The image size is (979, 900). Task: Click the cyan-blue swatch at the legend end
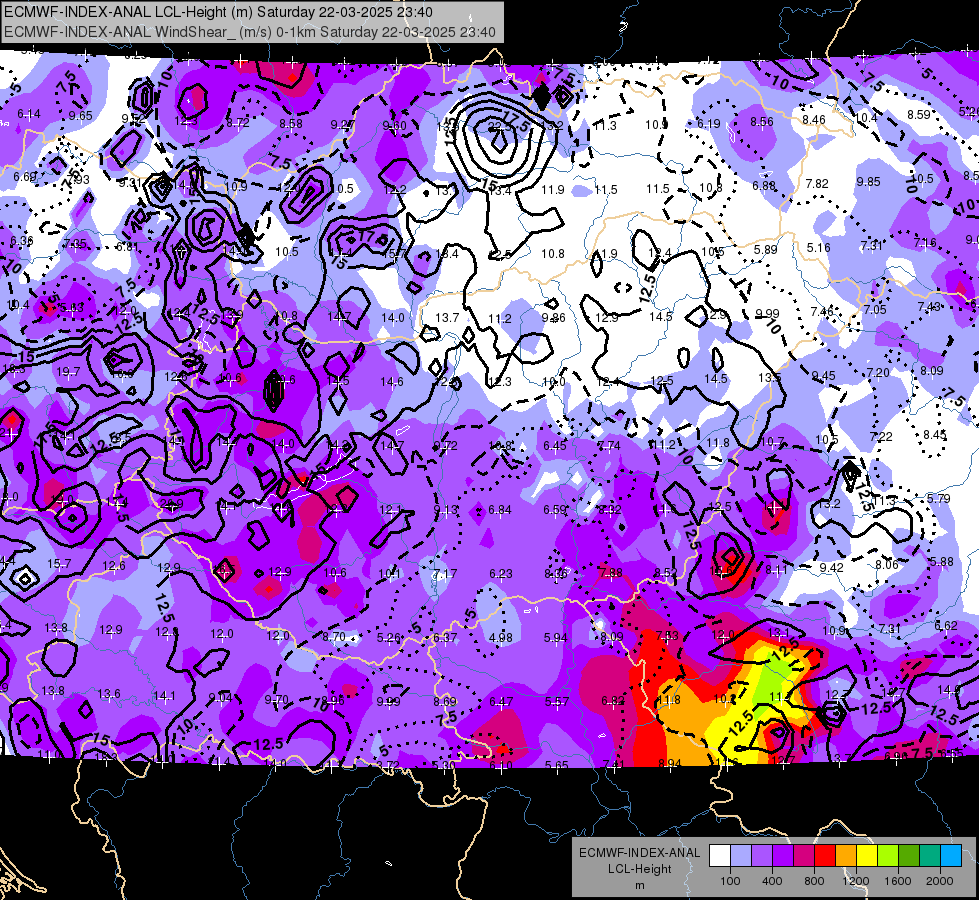(x=951, y=856)
